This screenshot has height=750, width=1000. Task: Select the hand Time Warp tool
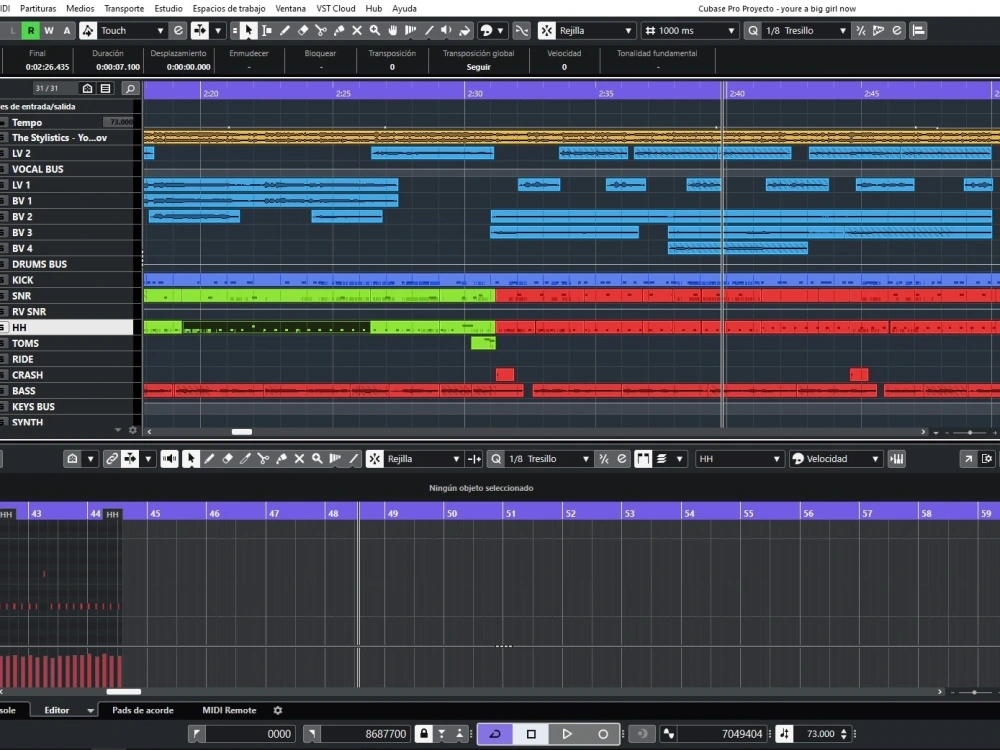coord(393,30)
